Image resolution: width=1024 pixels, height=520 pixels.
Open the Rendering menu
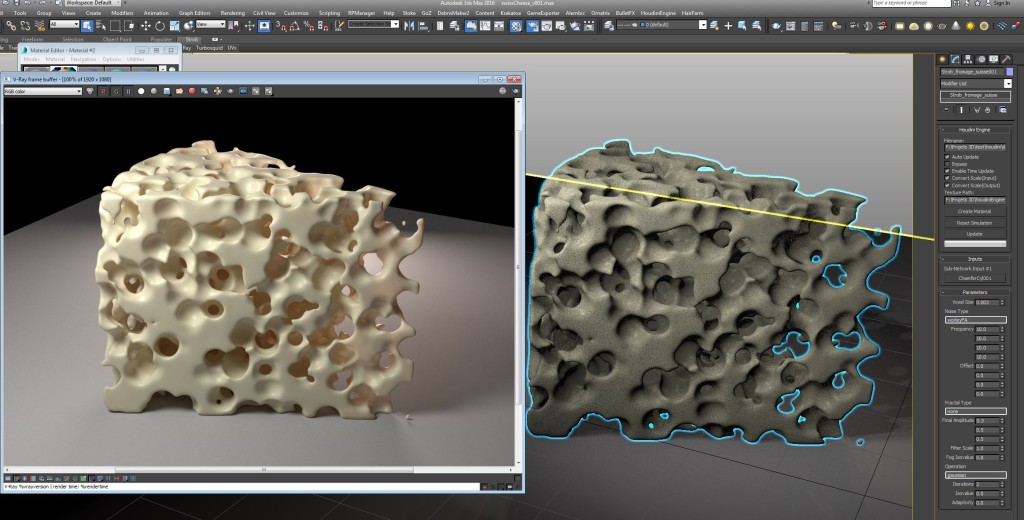[232, 13]
